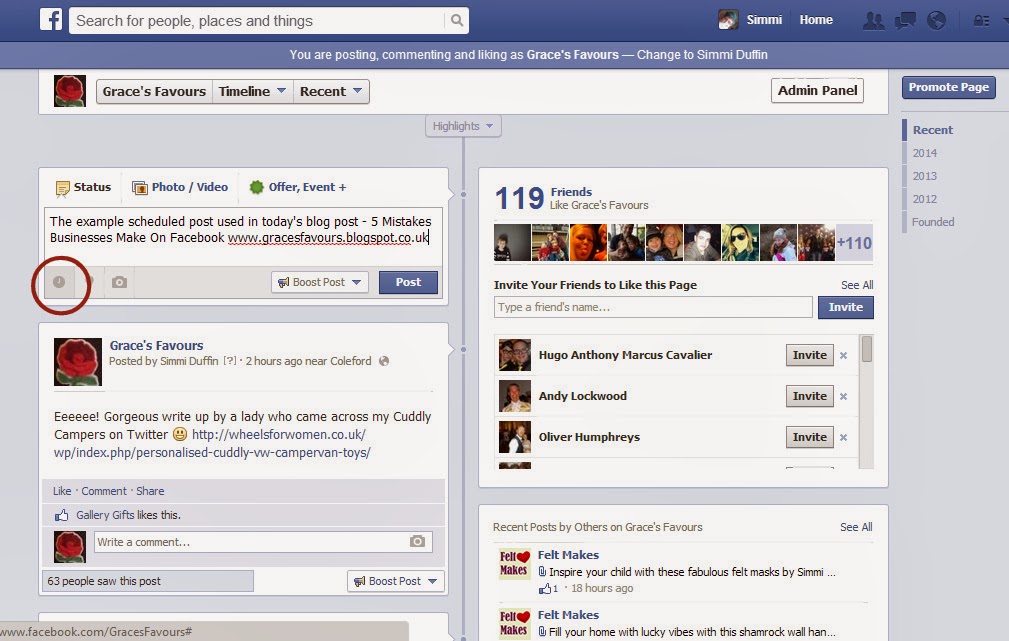Click Grace's Favours rose page thumbnail header

tap(69, 91)
